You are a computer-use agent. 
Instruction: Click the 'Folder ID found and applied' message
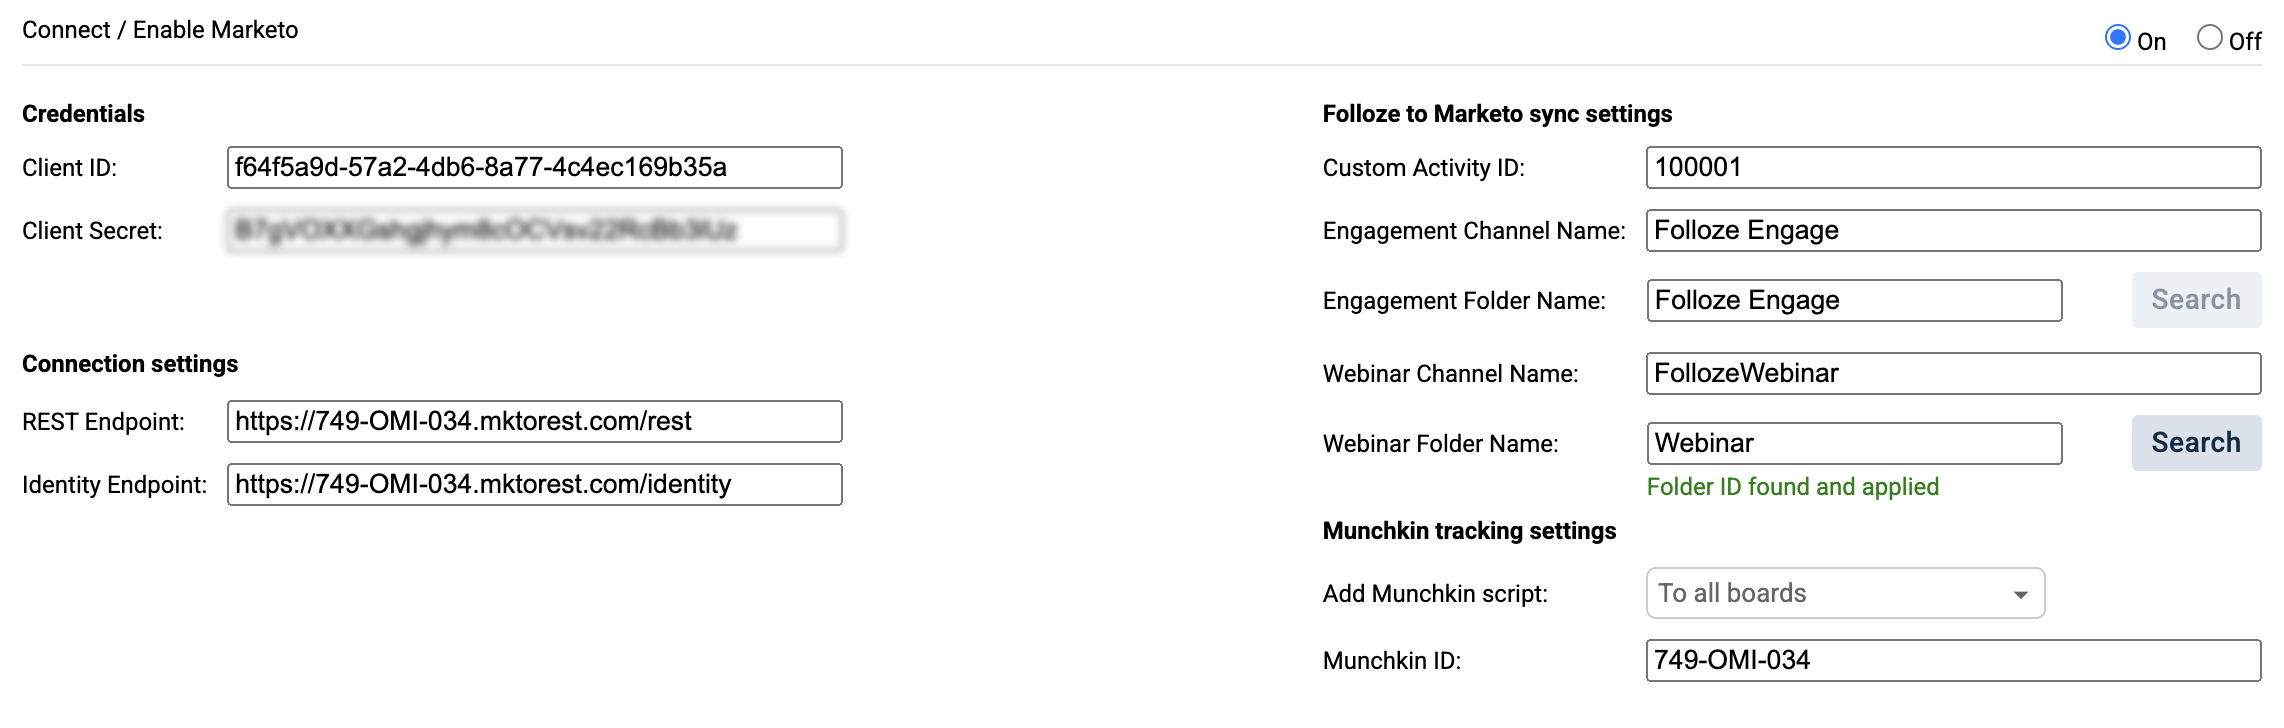[x=1792, y=487]
